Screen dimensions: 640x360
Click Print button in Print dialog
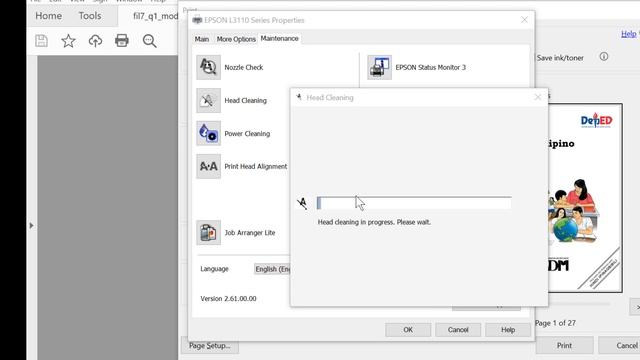(564, 346)
